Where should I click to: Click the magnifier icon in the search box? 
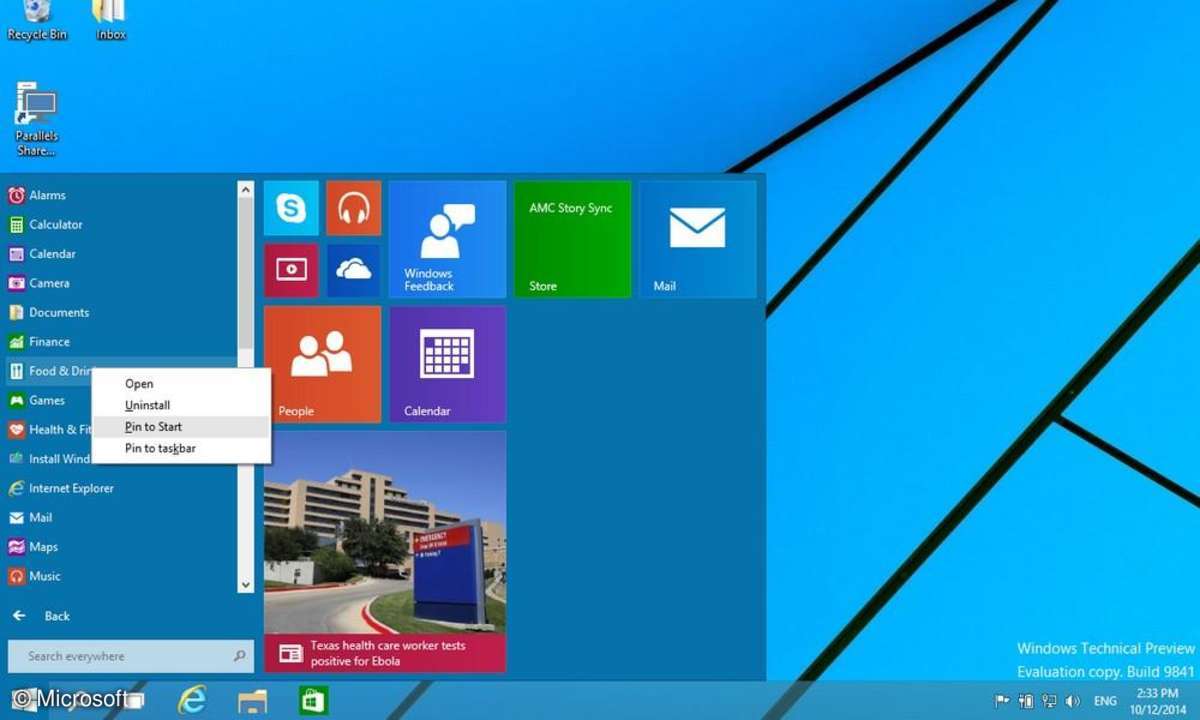(x=239, y=657)
